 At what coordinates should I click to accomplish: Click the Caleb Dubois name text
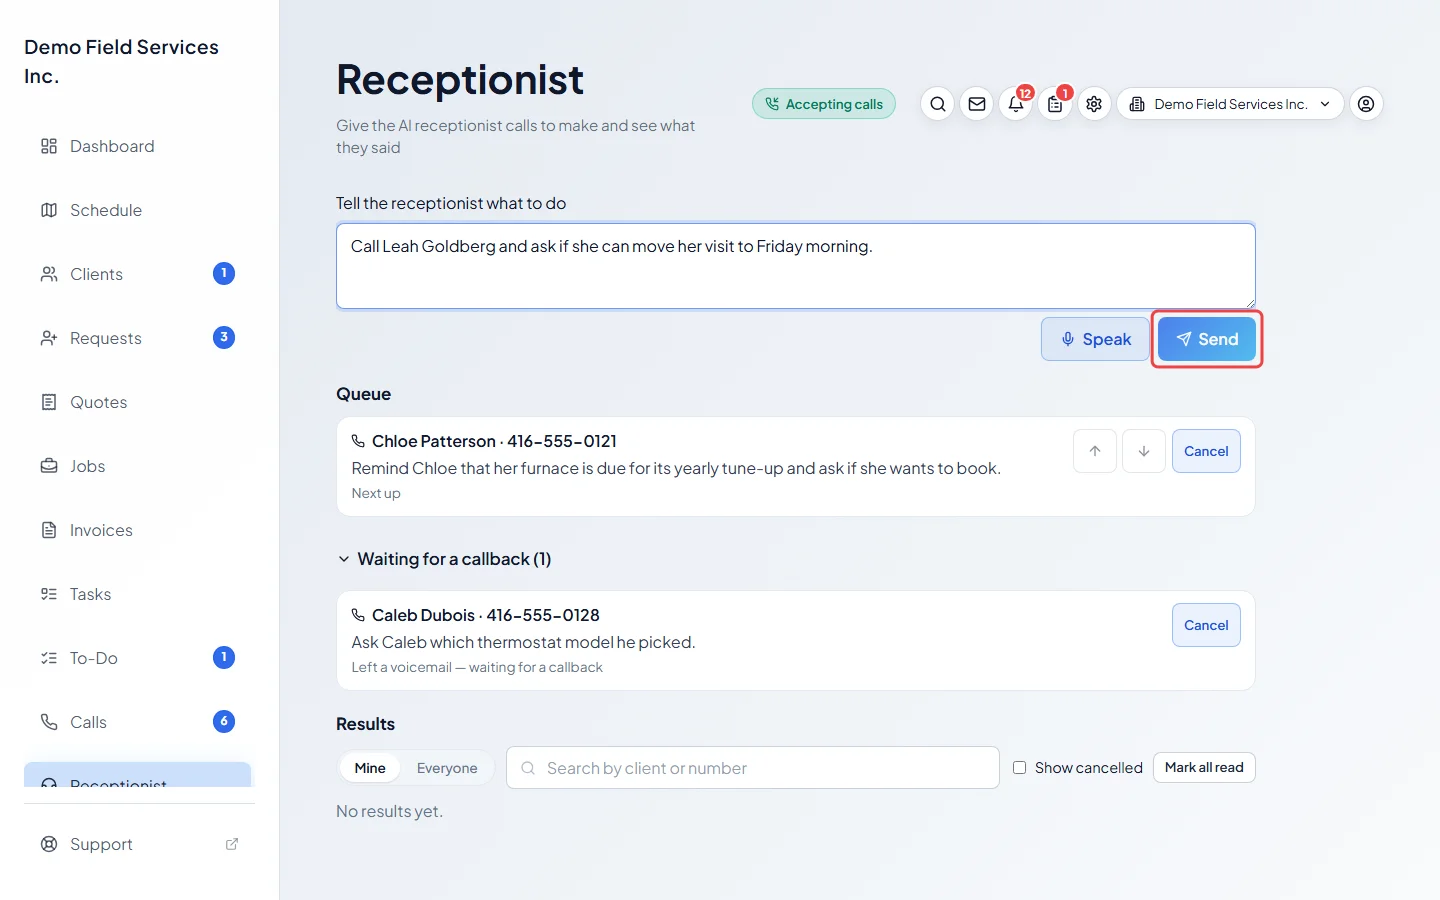point(424,615)
